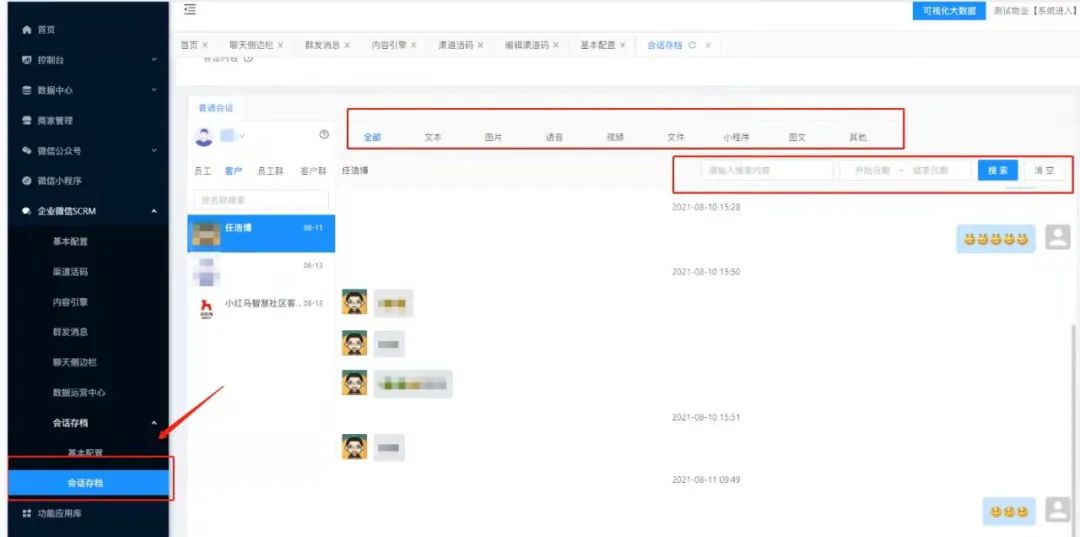The height and width of the screenshot is (537, 1080).
Task: Switch to the 聊天侧边栏 page tab
Action: tap(251, 45)
